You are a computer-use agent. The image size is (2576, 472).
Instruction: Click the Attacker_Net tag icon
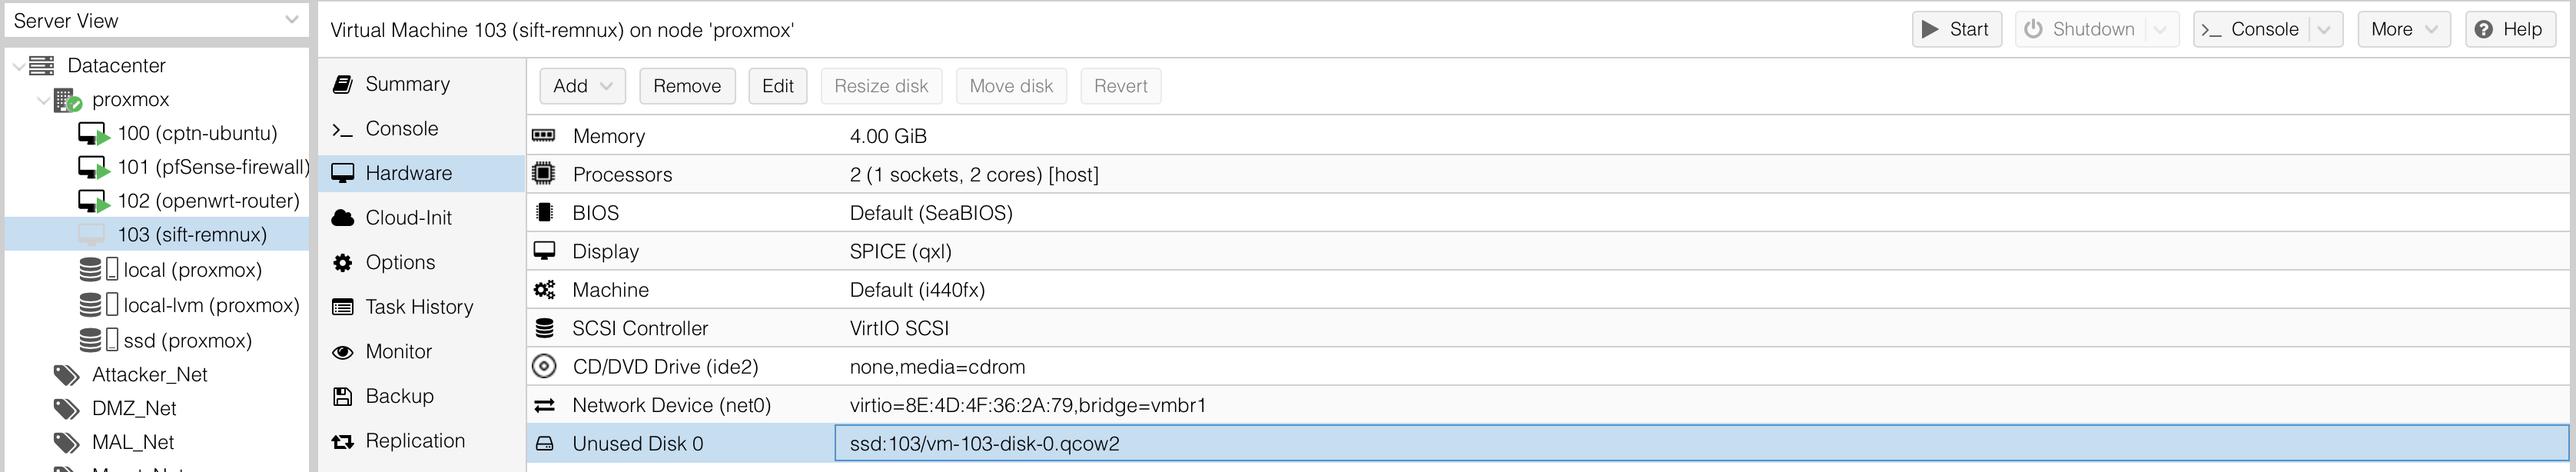pos(67,375)
